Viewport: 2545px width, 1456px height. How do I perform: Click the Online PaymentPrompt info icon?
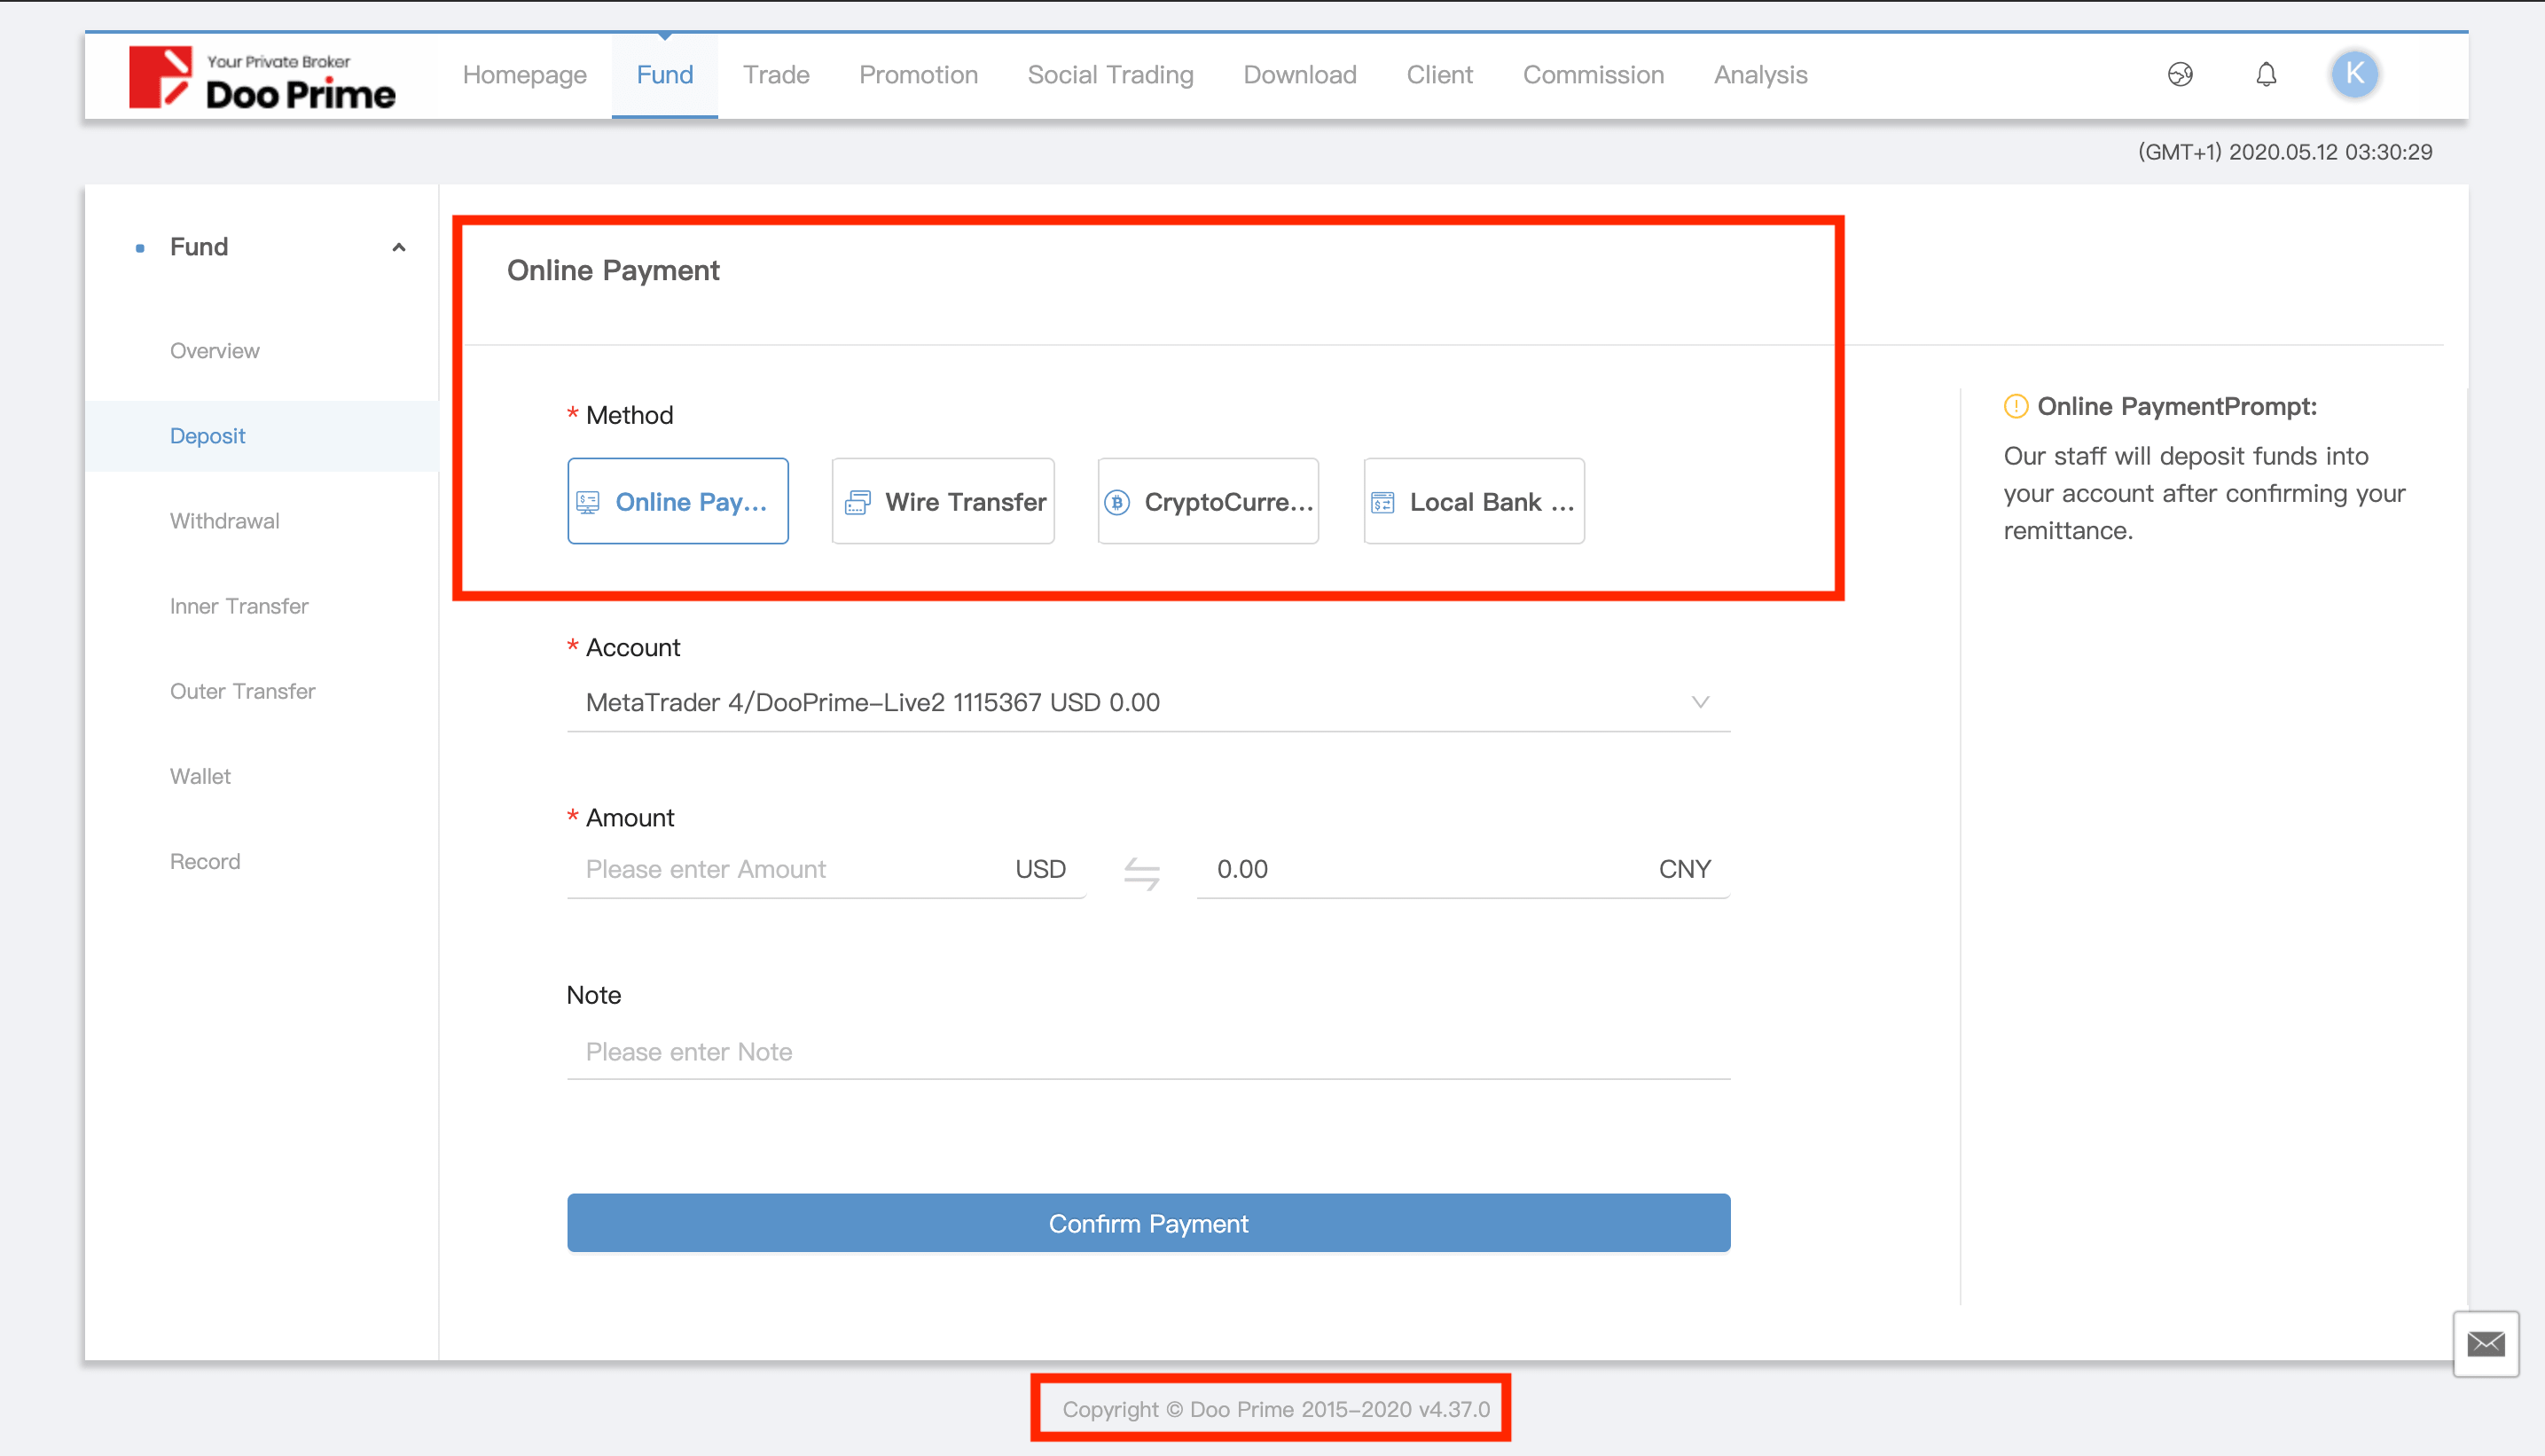point(2015,406)
